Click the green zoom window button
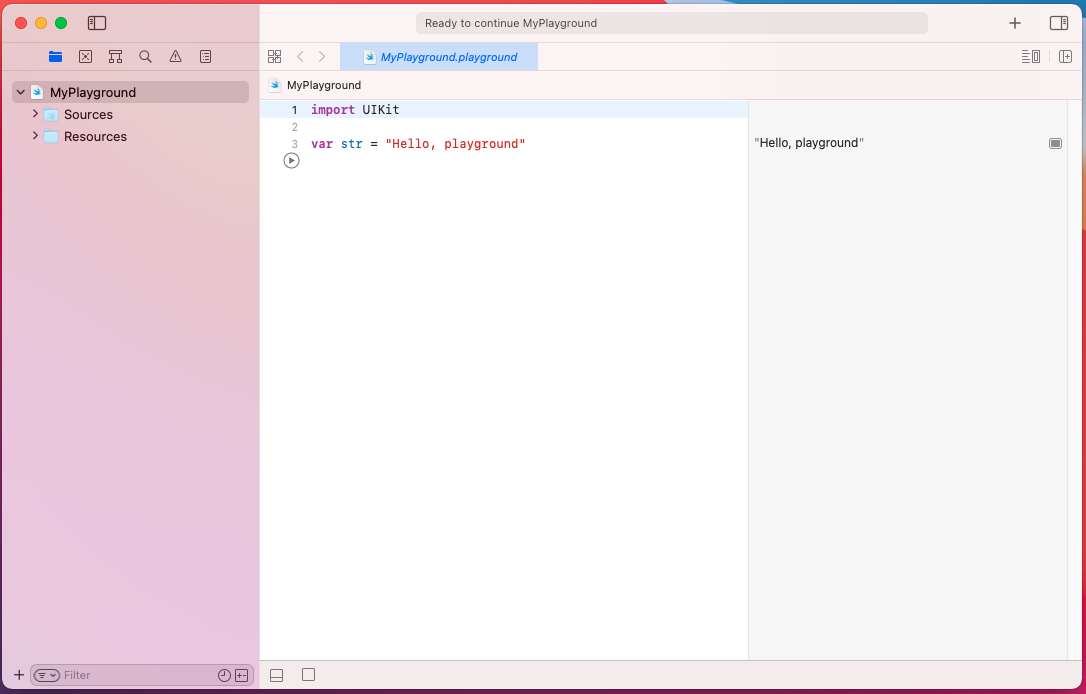The width and height of the screenshot is (1086, 694). pyautogui.click(x=61, y=23)
